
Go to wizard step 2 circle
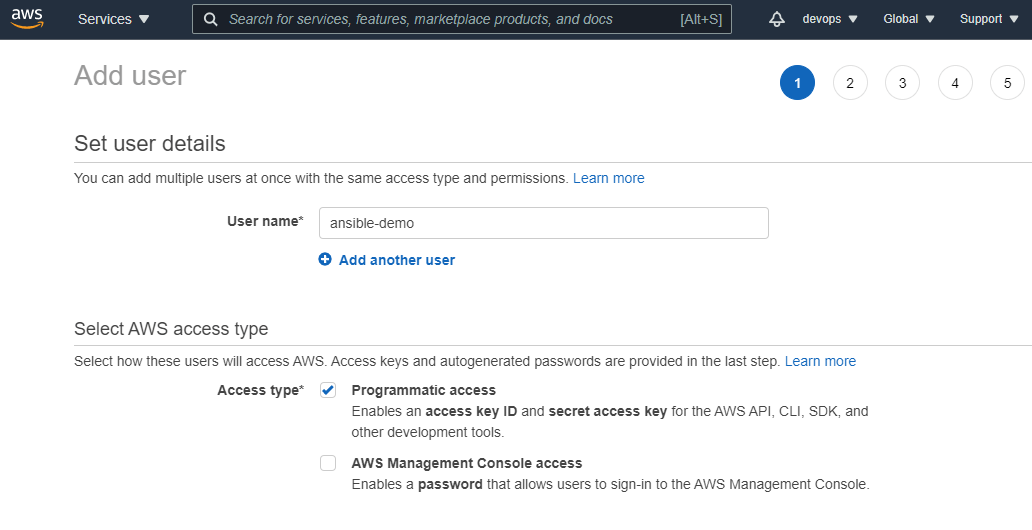tap(850, 83)
